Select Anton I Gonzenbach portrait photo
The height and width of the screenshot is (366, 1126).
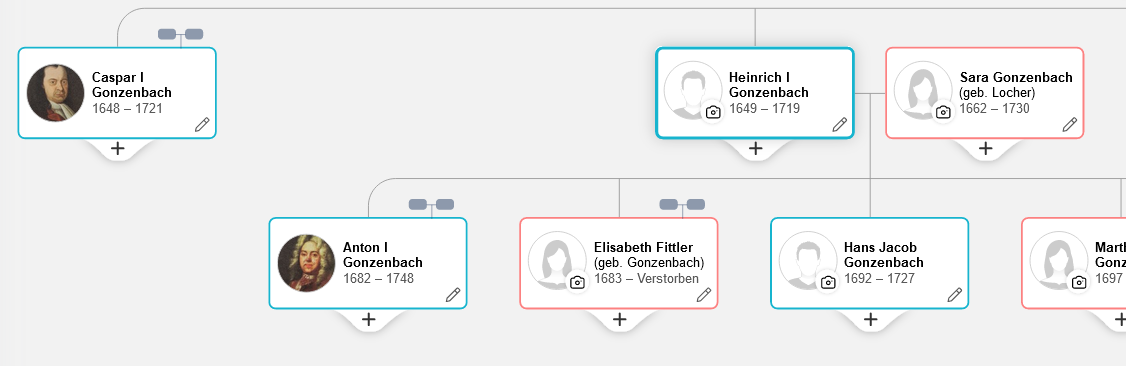click(307, 263)
